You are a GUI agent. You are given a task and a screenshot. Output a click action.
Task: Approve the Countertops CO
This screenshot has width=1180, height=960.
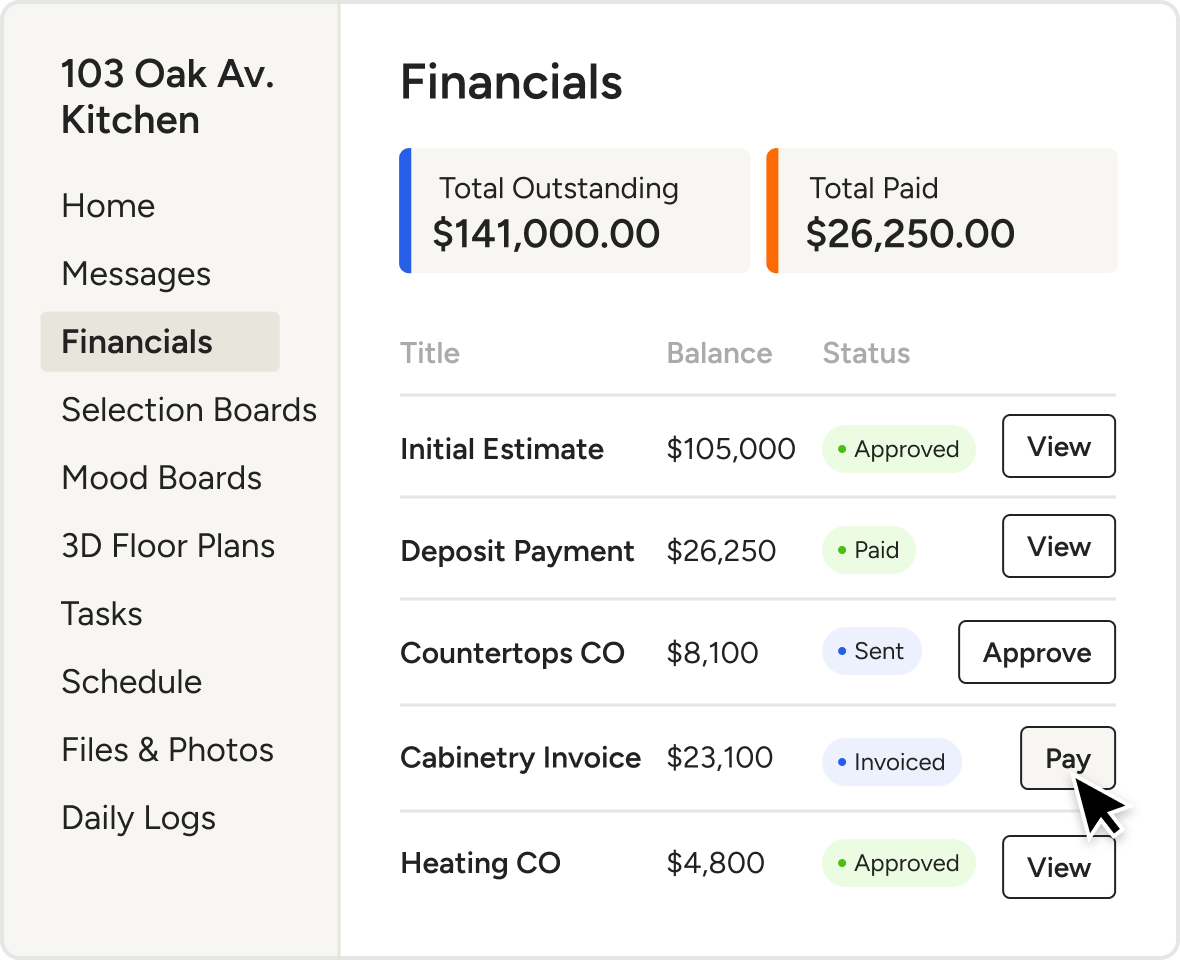pos(1036,653)
